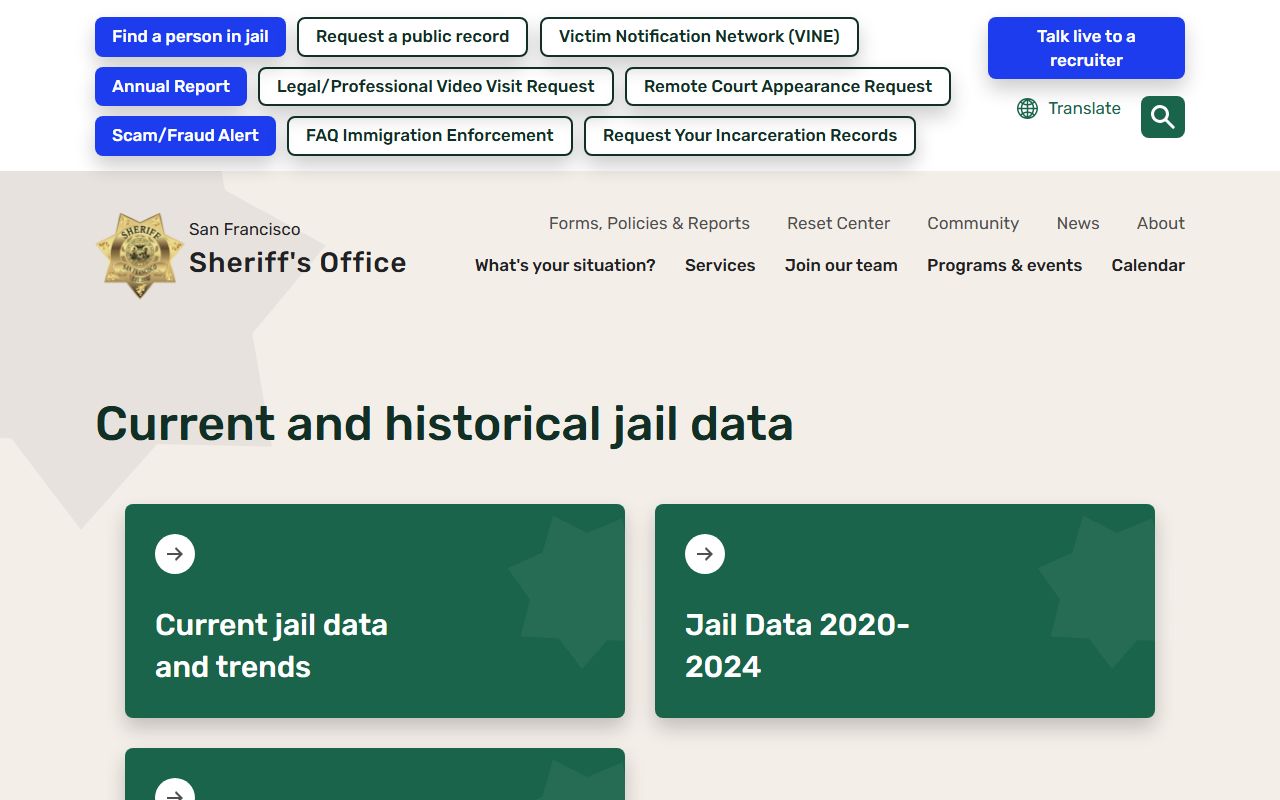1280x800 pixels.
Task: Go to News section
Action: 1078,223
